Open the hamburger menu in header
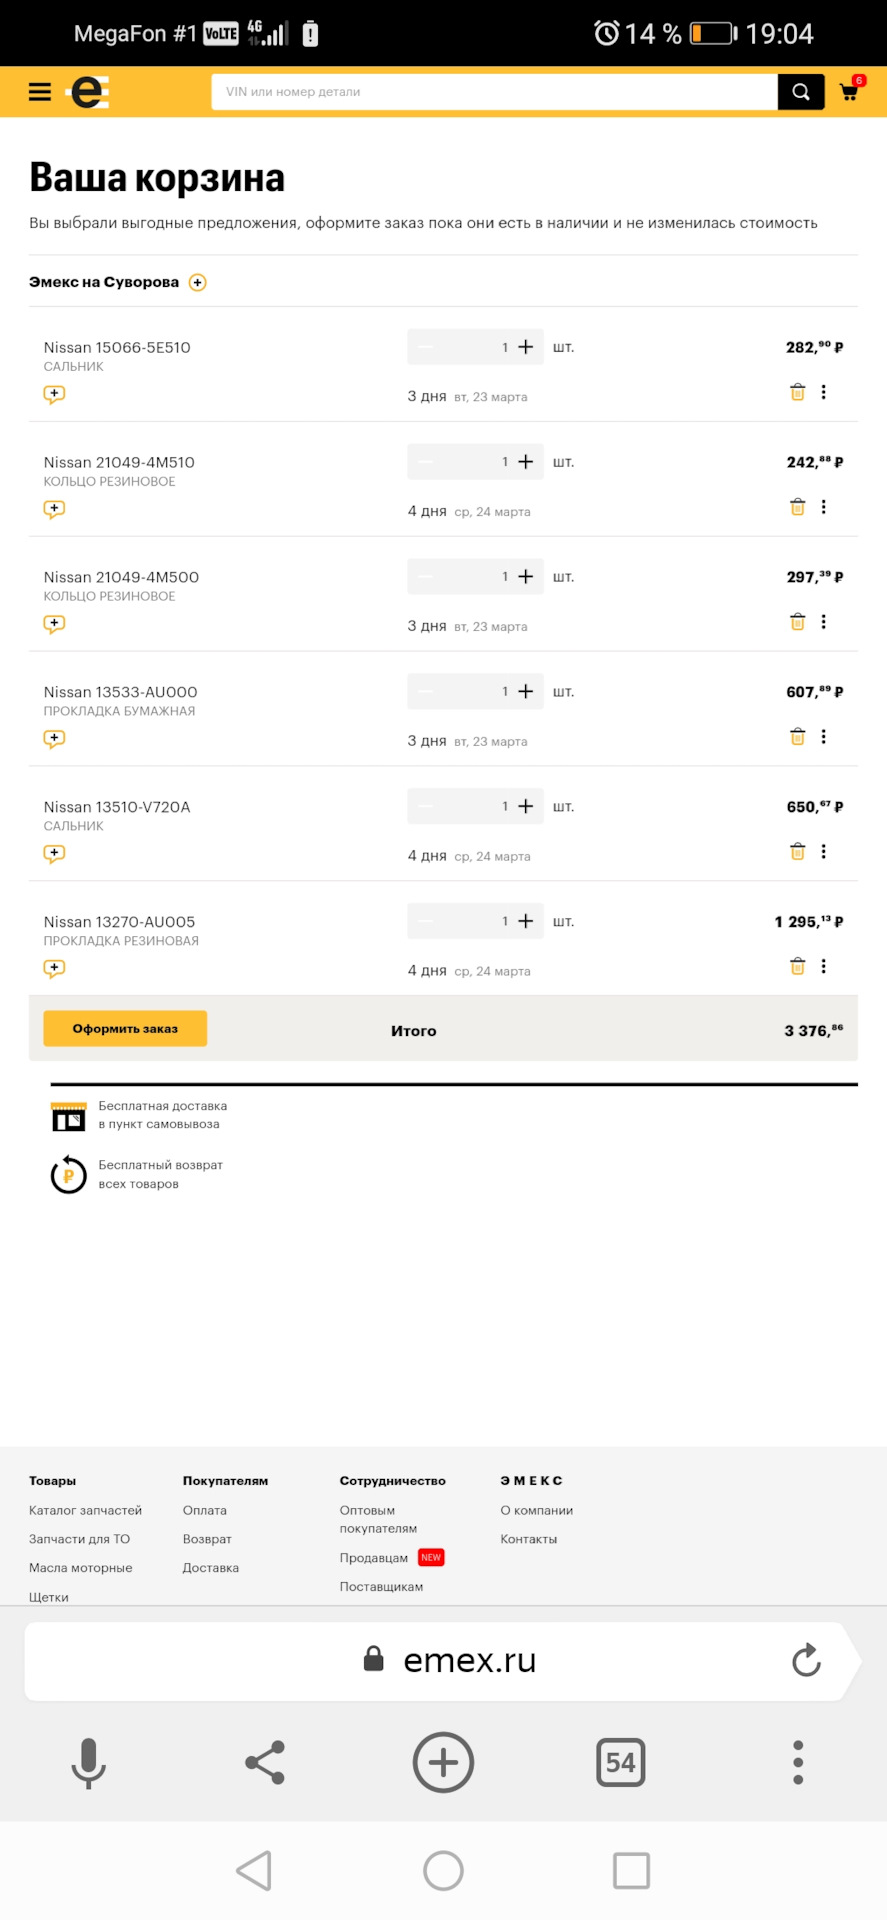 click(x=39, y=92)
